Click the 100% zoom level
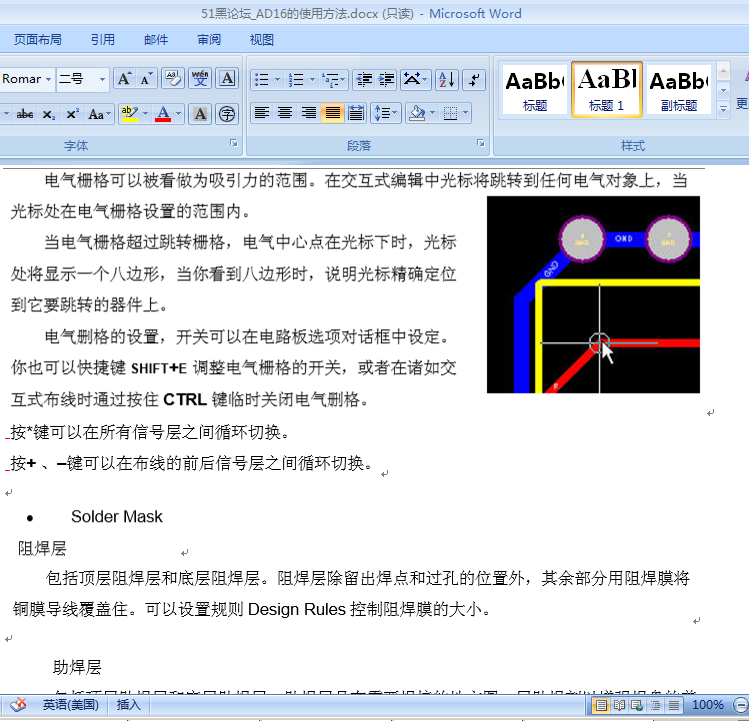Viewport: 749px width, 721px height. click(707, 705)
